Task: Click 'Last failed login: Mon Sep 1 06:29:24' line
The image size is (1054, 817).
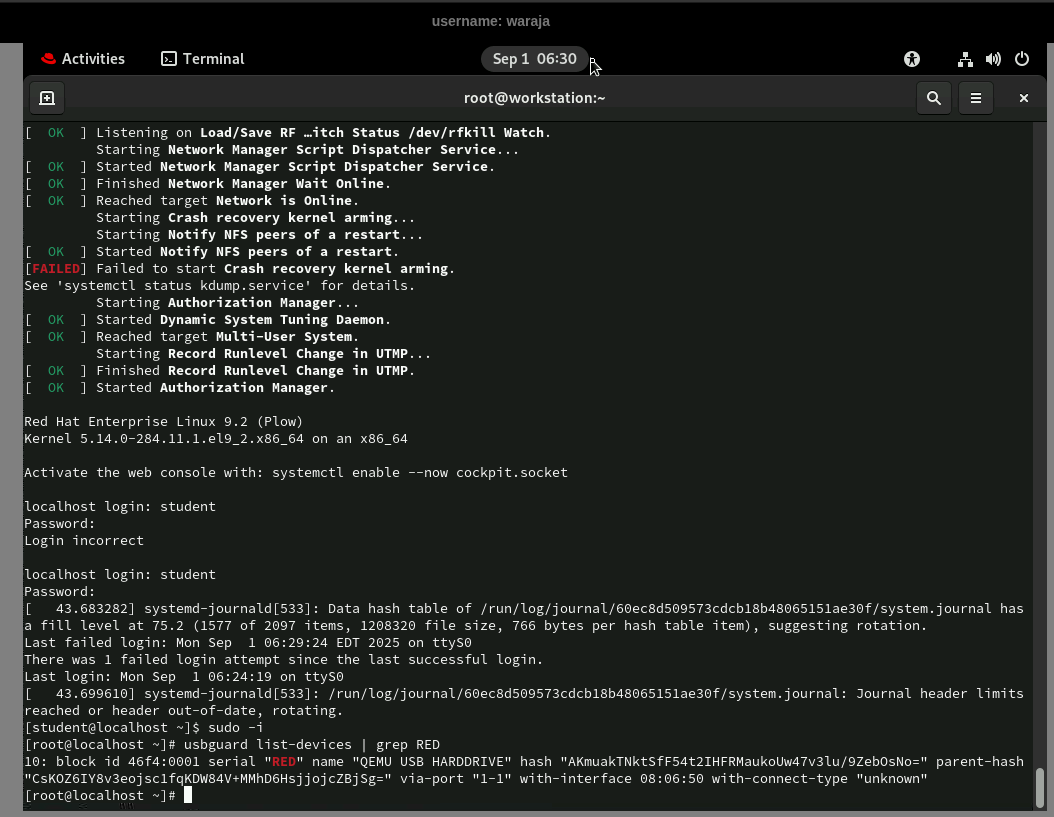Action: [248, 643]
